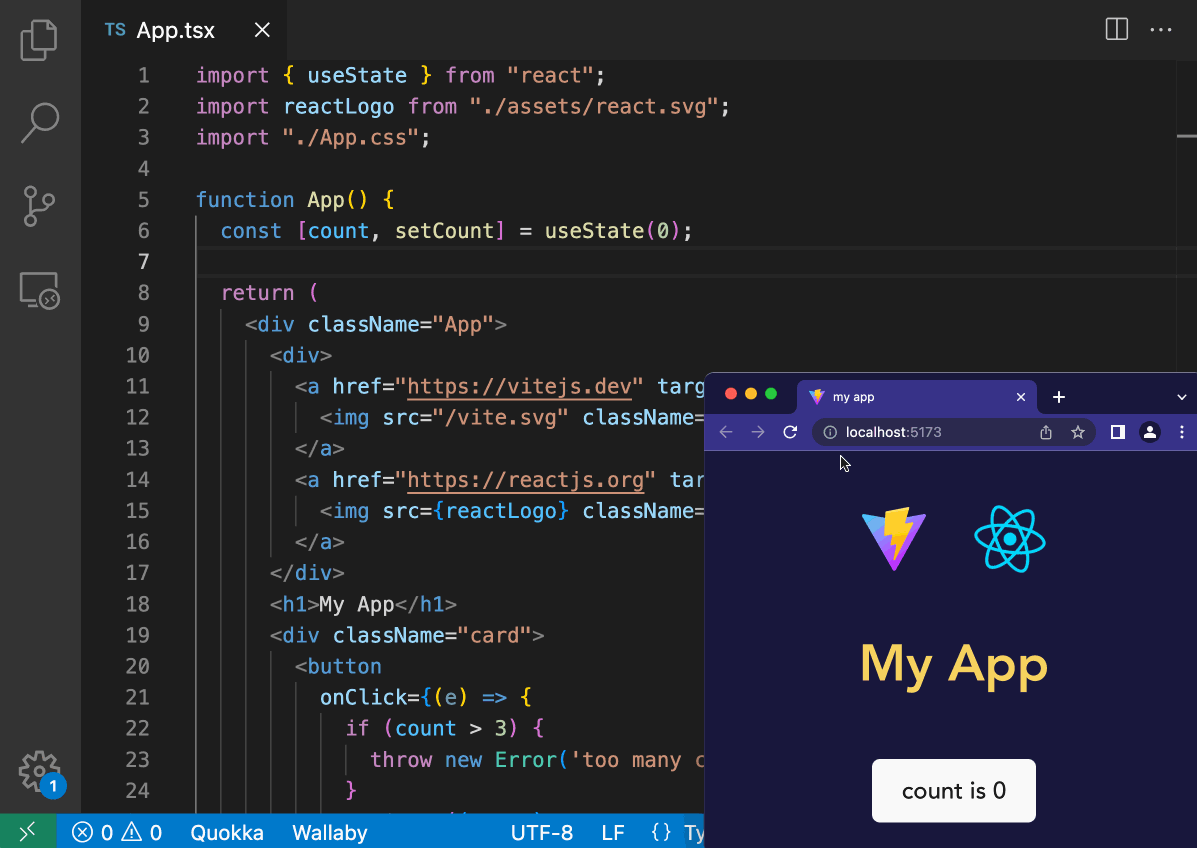Reload the localhost page in the browser

pyautogui.click(x=790, y=432)
